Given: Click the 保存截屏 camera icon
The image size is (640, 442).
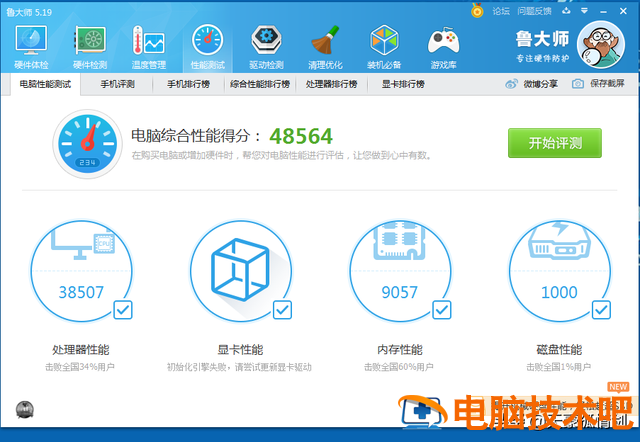Looking at the screenshot, I should tap(578, 84).
